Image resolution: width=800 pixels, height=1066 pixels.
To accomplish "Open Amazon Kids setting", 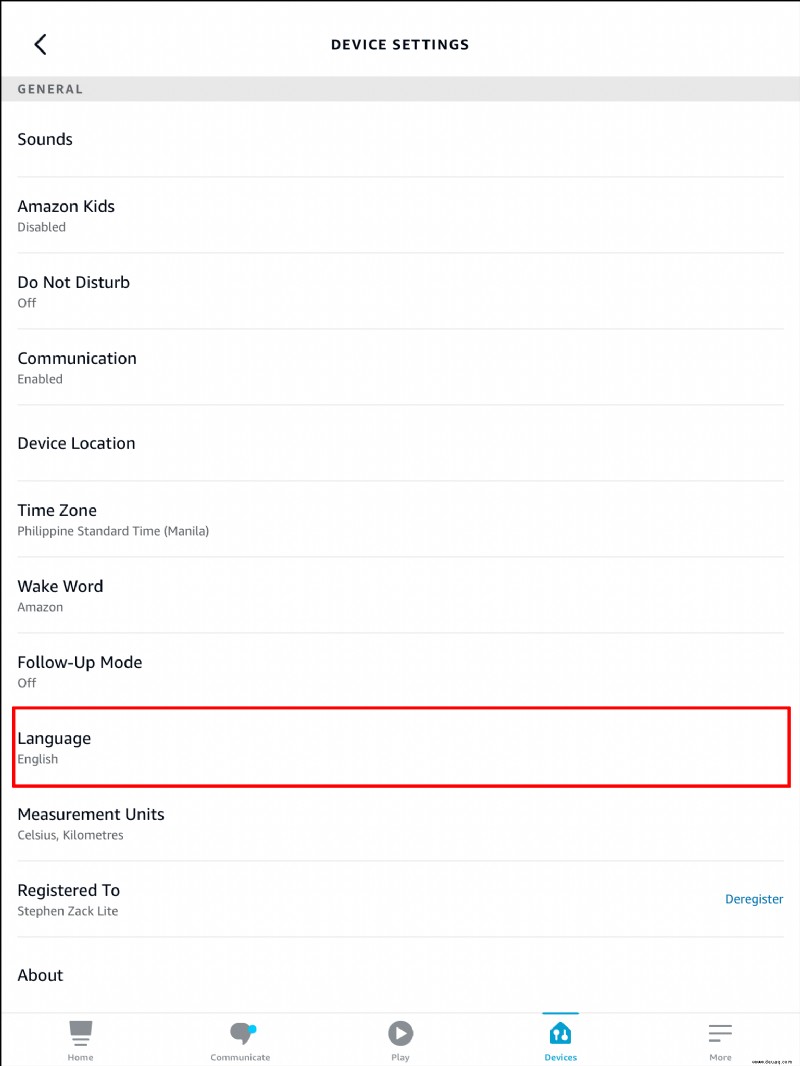I will pyautogui.click(x=400, y=216).
